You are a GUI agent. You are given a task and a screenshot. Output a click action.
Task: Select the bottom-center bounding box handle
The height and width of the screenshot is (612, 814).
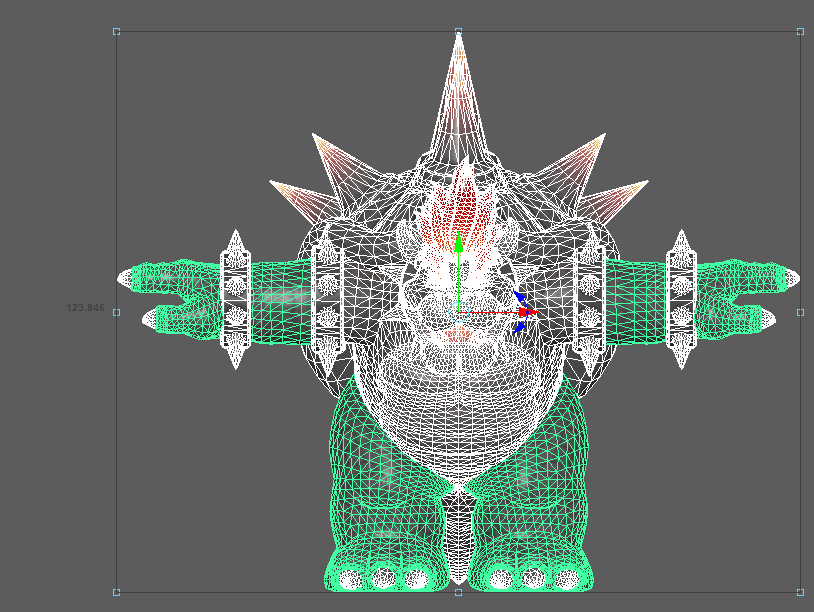tap(458, 592)
